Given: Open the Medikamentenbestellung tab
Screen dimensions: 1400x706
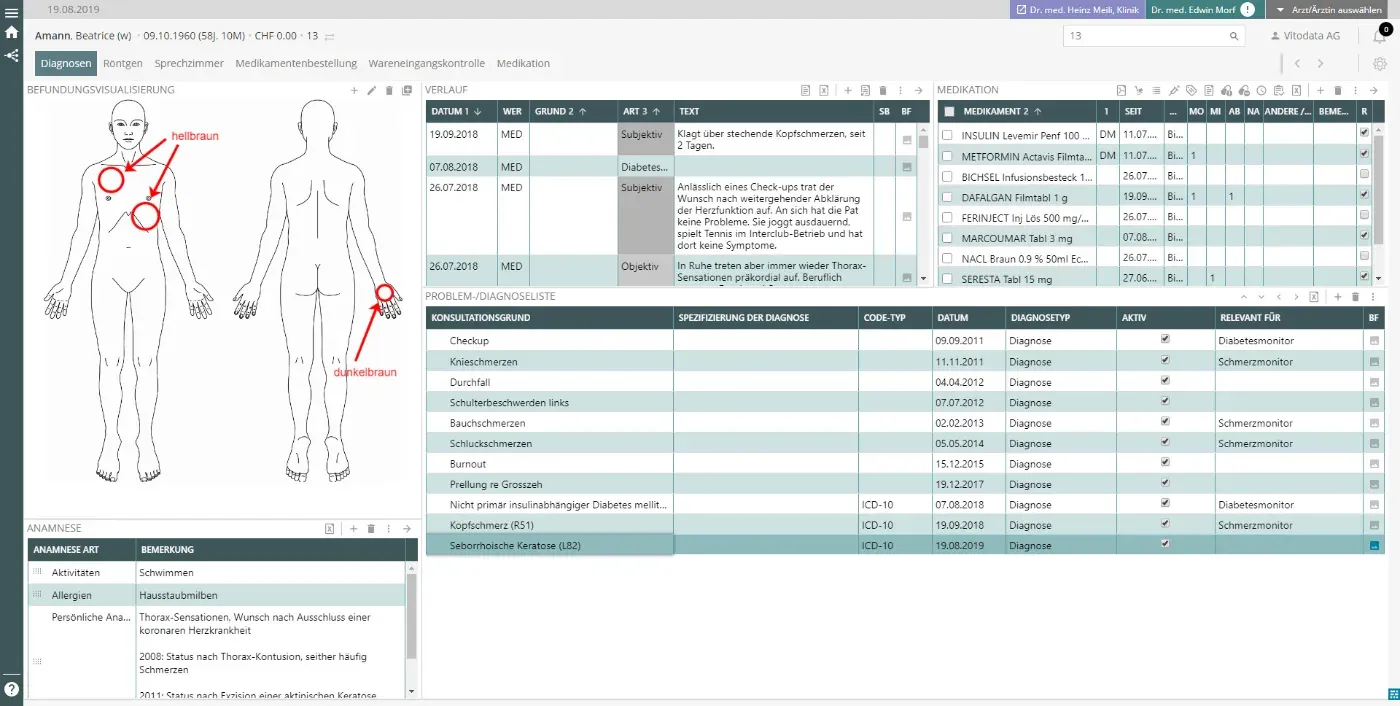Looking at the screenshot, I should [296, 63].
